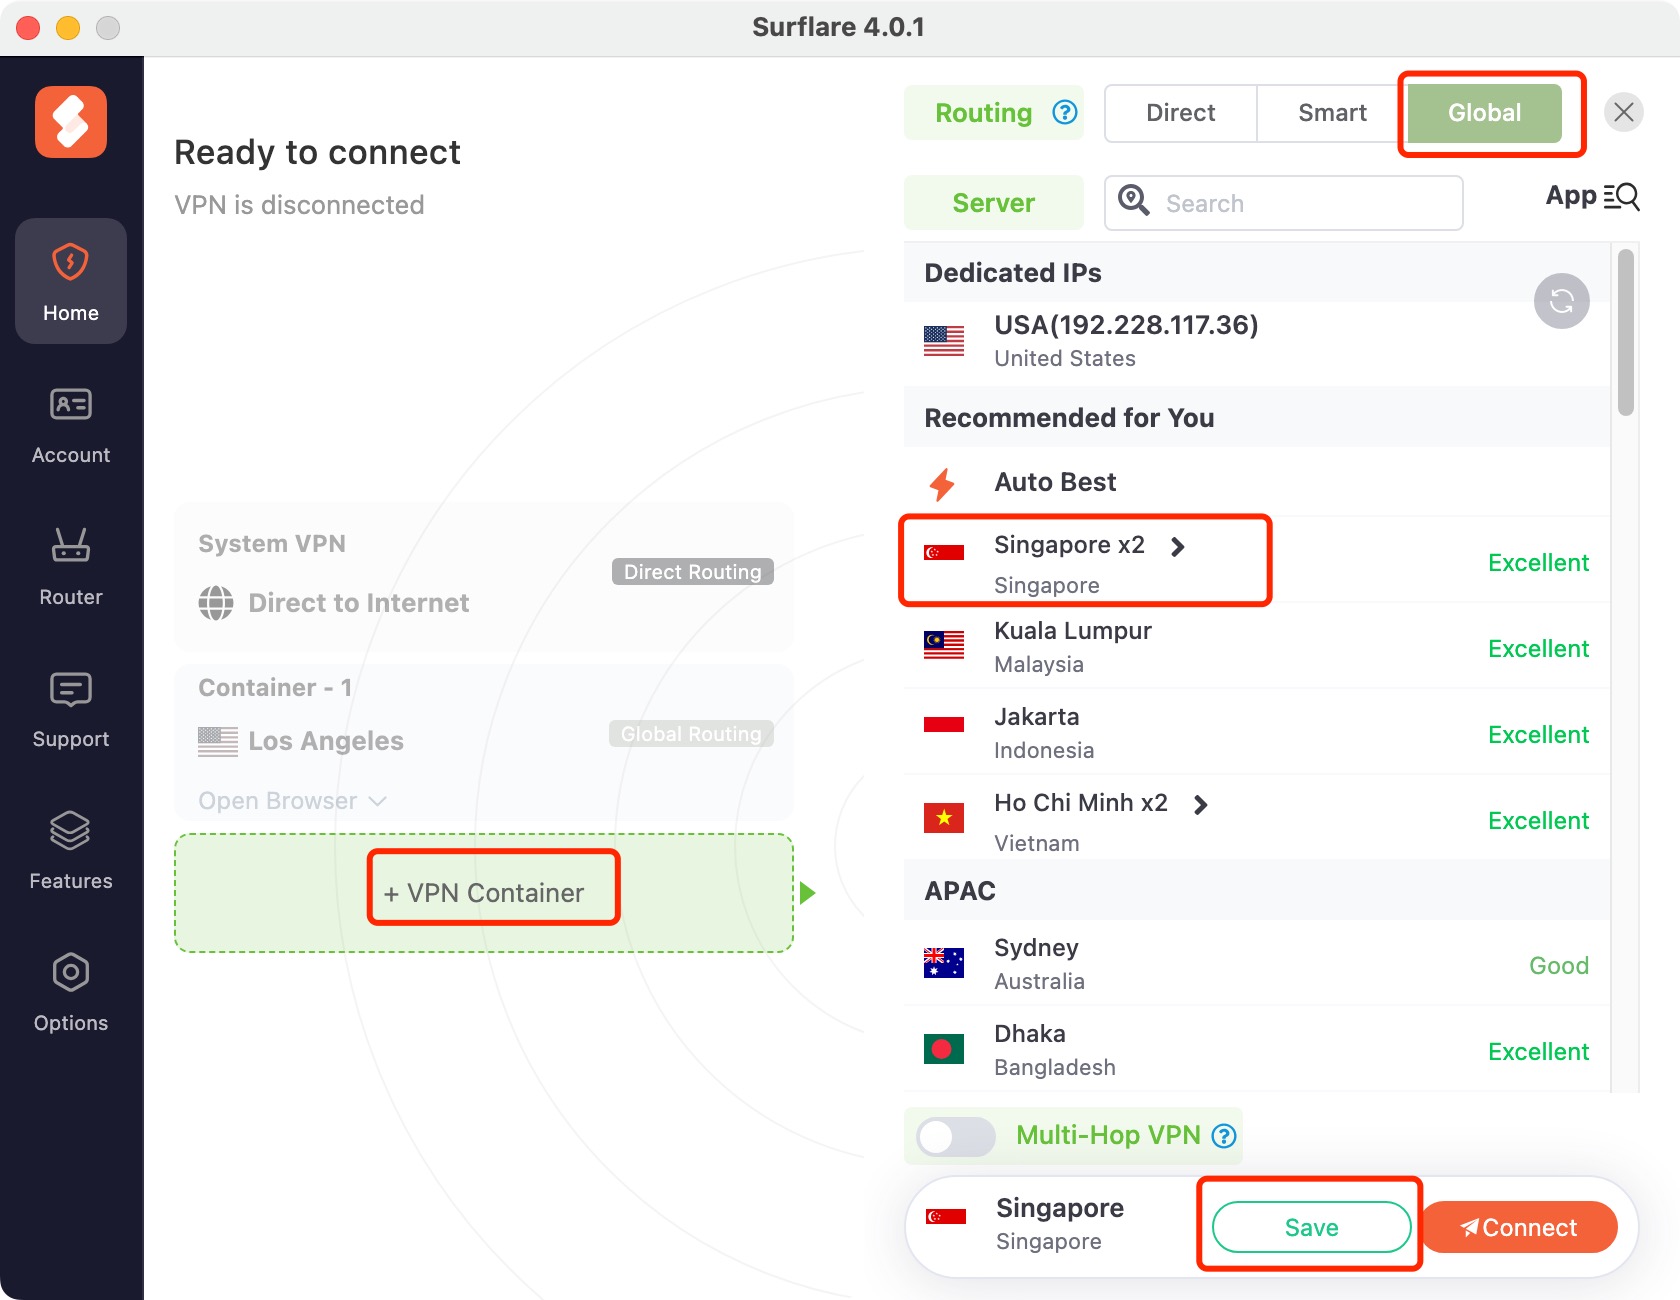Switch to the Direct routing tab
This screenshot has width=1680, height=1300.
pyautogui.click(x=1180, y=112)
